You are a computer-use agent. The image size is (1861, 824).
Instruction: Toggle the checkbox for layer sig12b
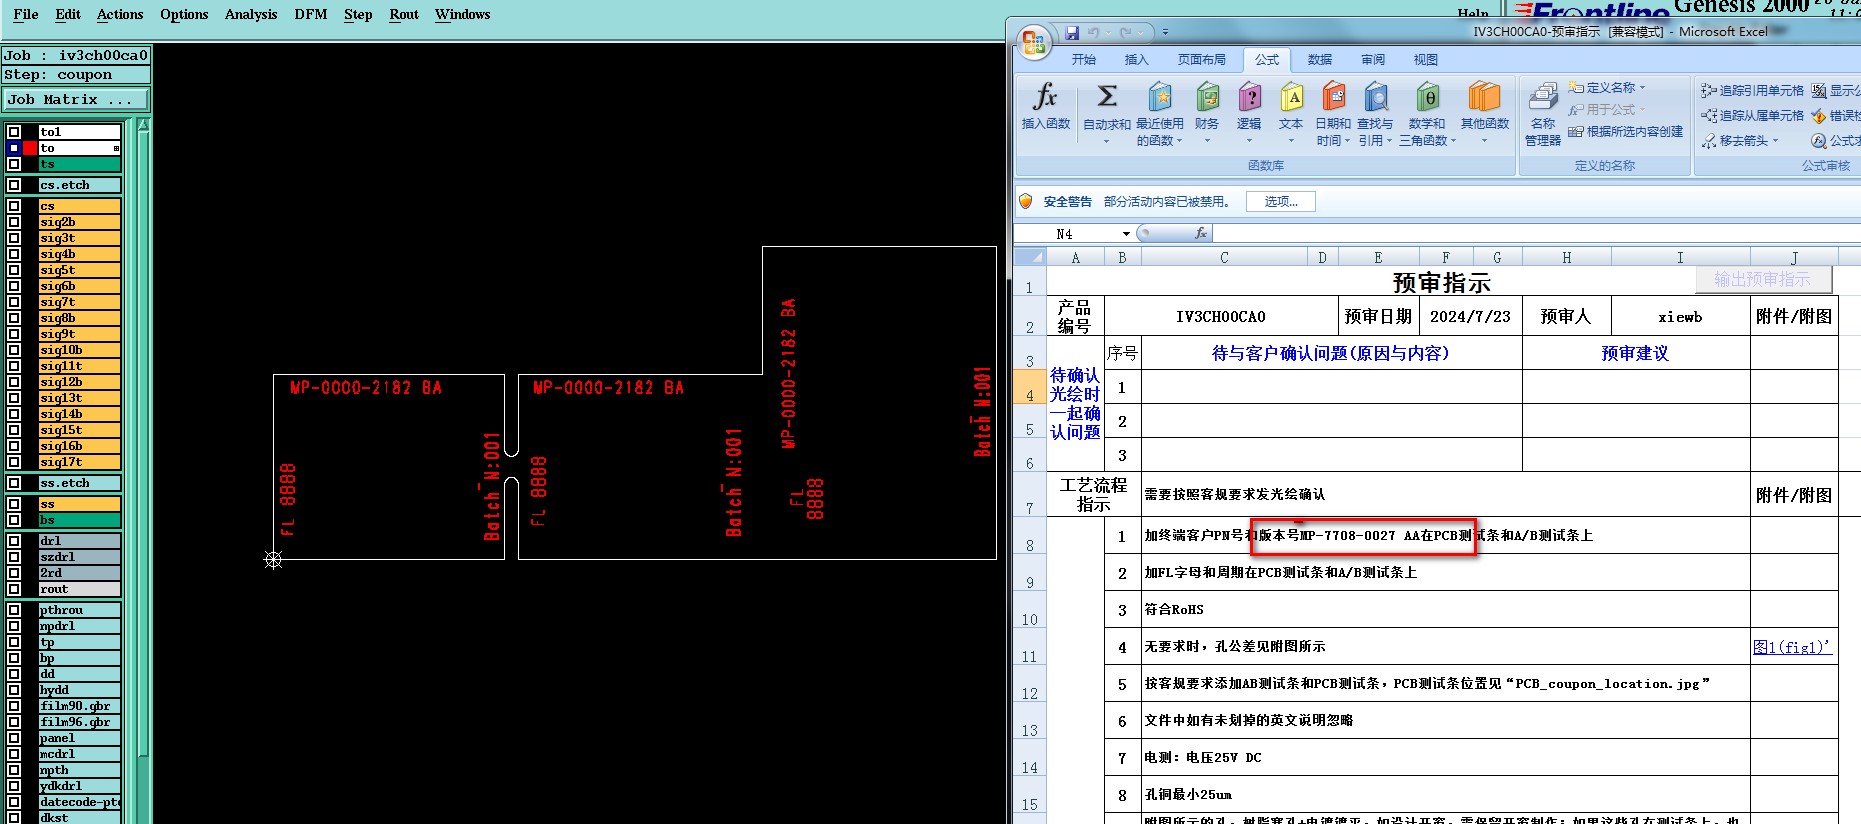click(x=14, y=382)
